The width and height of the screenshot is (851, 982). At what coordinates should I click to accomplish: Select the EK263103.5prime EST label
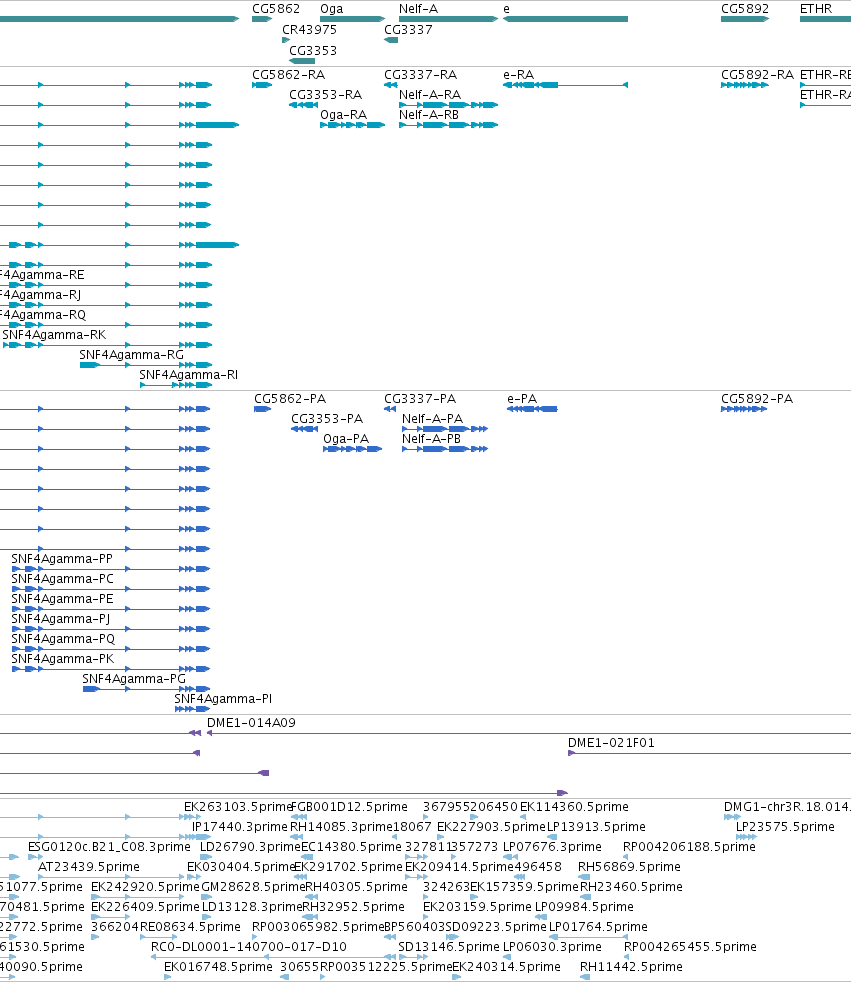pyautogui.click(x=238, y=806)
